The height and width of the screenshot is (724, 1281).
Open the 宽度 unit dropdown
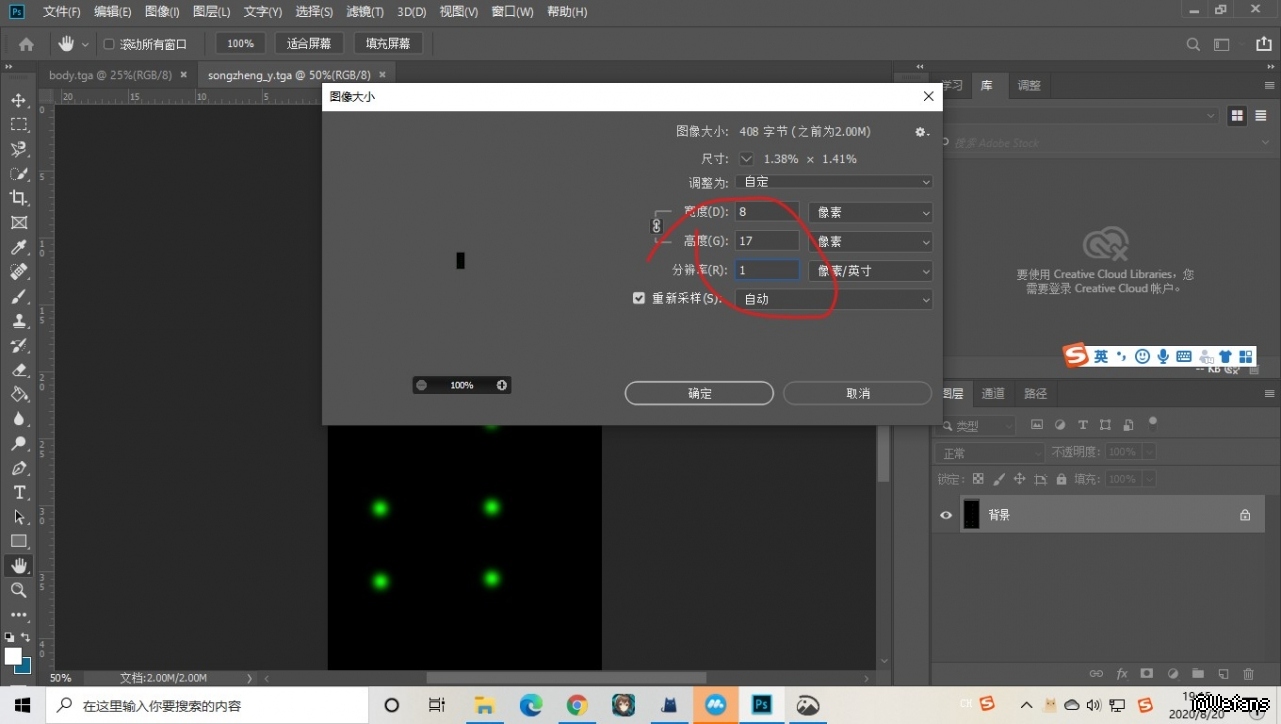click(x=870, y=212)
